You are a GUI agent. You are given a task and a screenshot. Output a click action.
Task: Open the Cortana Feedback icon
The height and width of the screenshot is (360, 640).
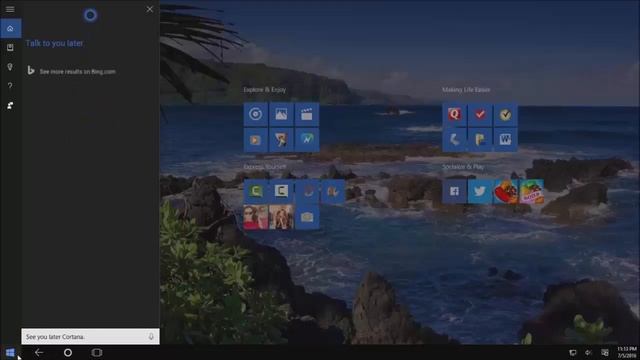(x=10, y=105)
